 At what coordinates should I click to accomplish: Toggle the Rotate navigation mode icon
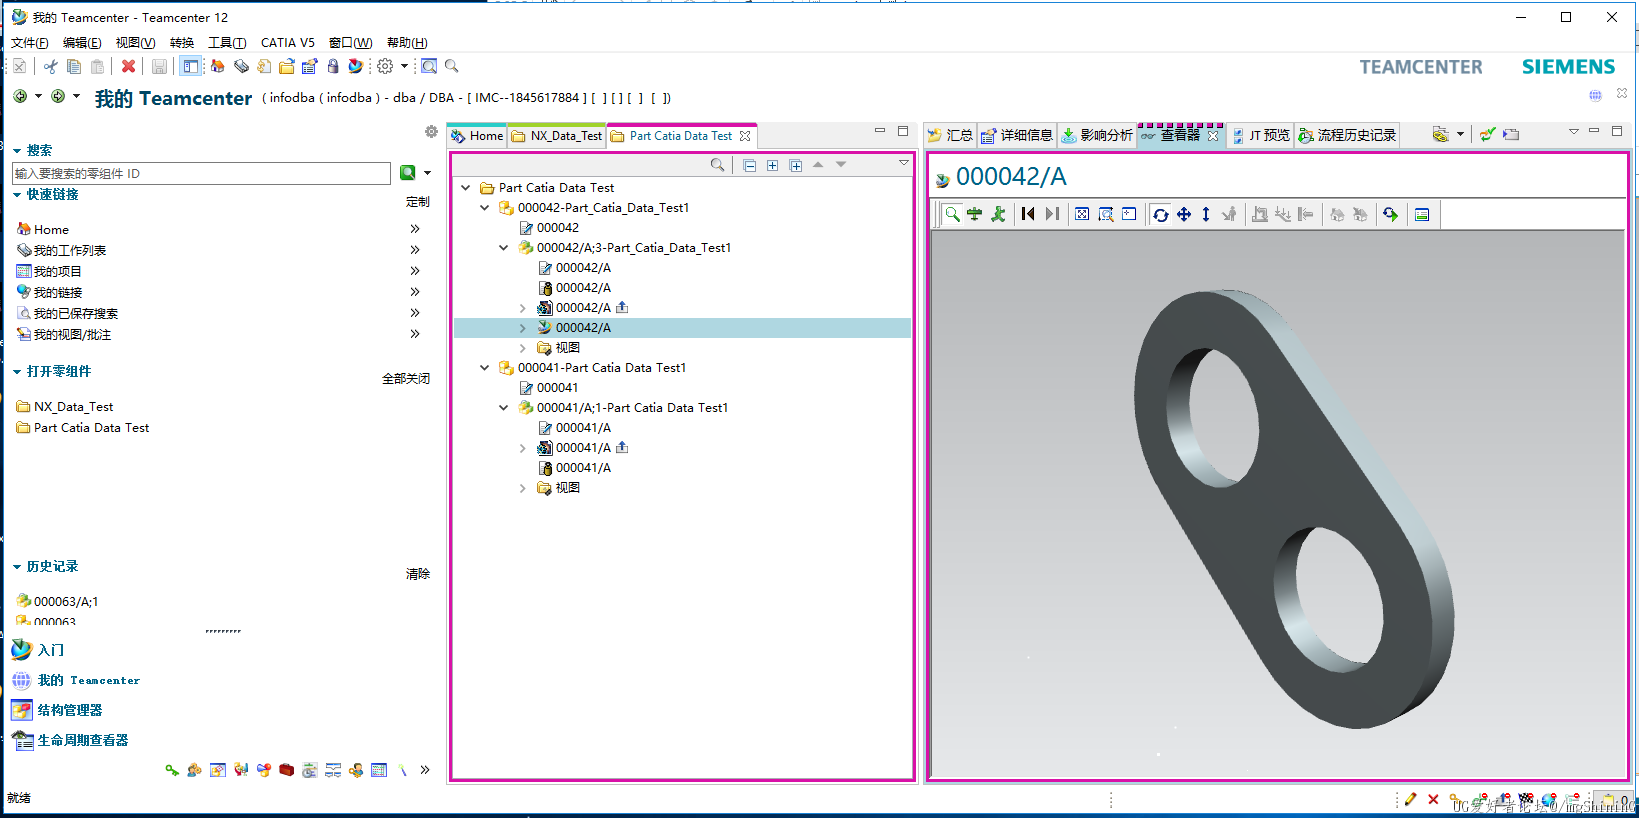(1160, 214)
